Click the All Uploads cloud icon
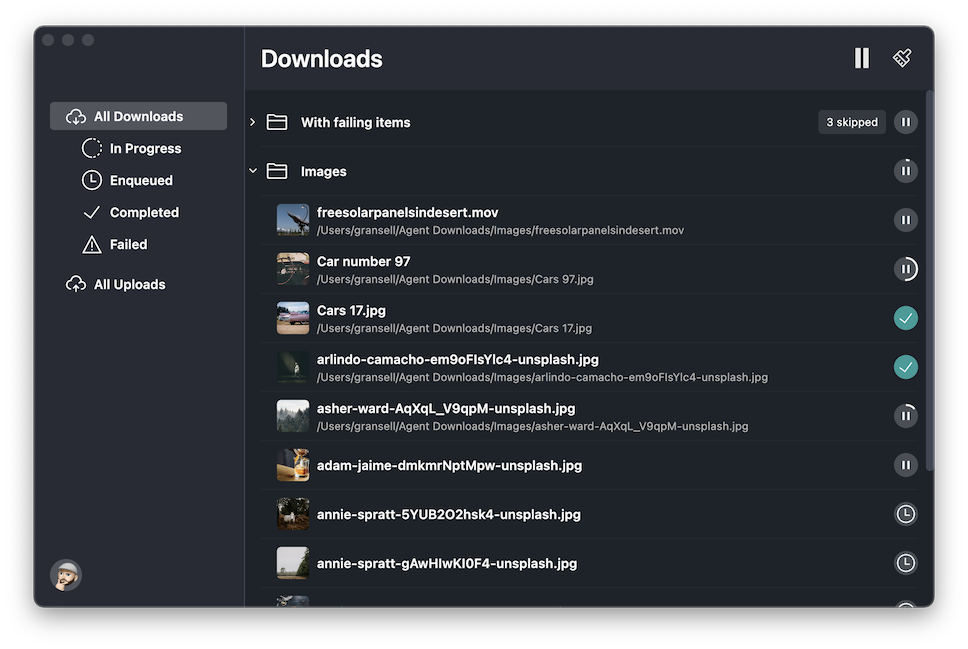The image size is (968, 649). pyautogui.click(x=76, y=284)
